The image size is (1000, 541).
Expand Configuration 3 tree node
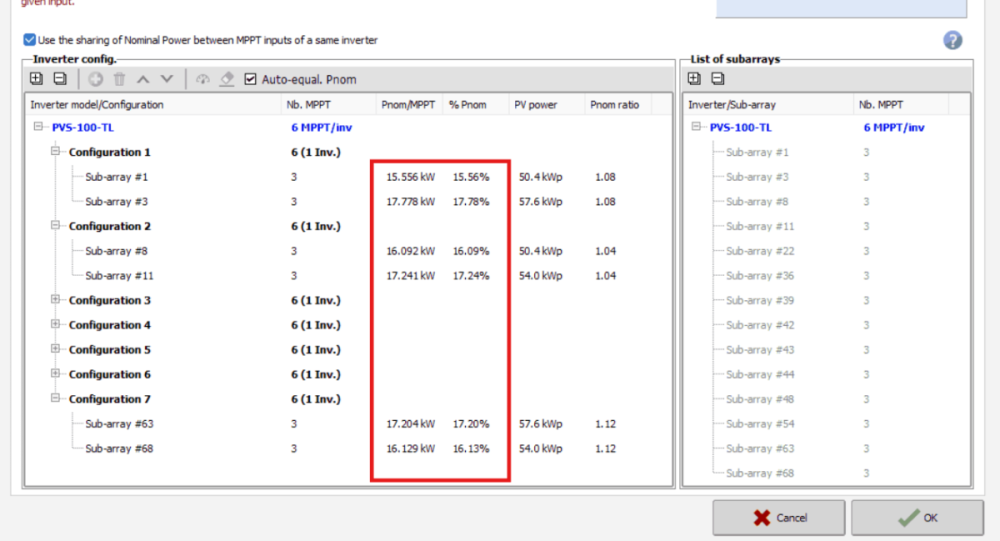pyautogui.click(x=56, y=300)
